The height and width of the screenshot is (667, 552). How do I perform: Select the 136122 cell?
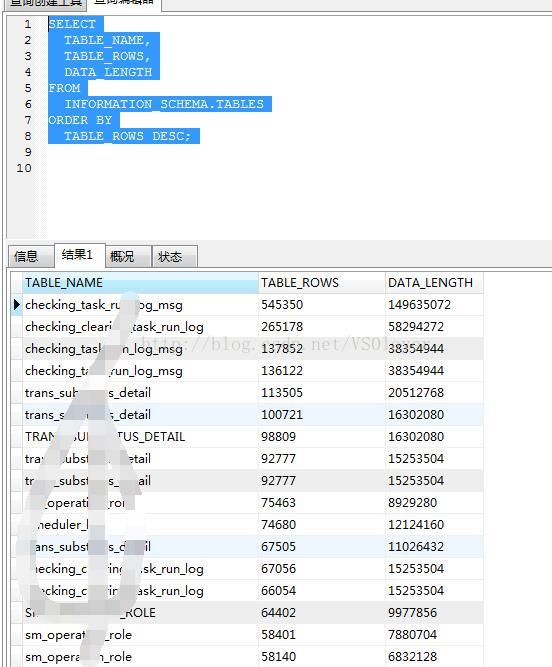pos(321,371)
